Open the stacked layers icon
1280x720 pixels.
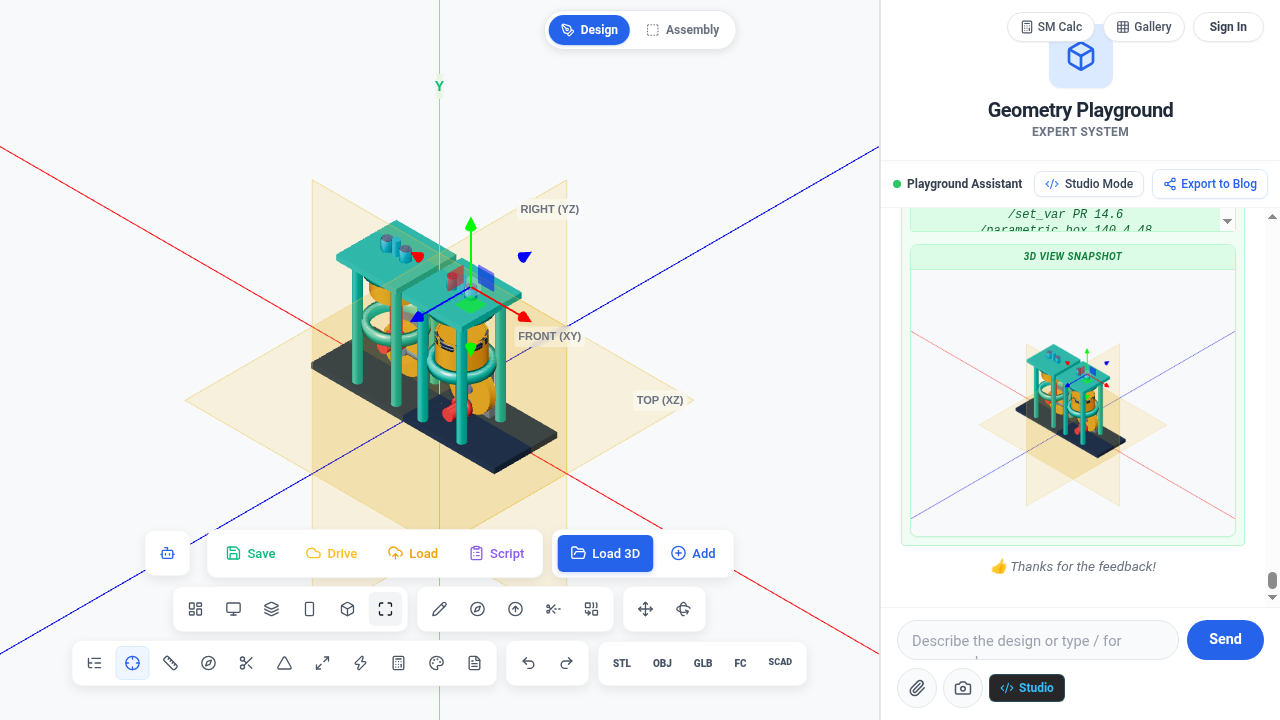click(272, 609)
